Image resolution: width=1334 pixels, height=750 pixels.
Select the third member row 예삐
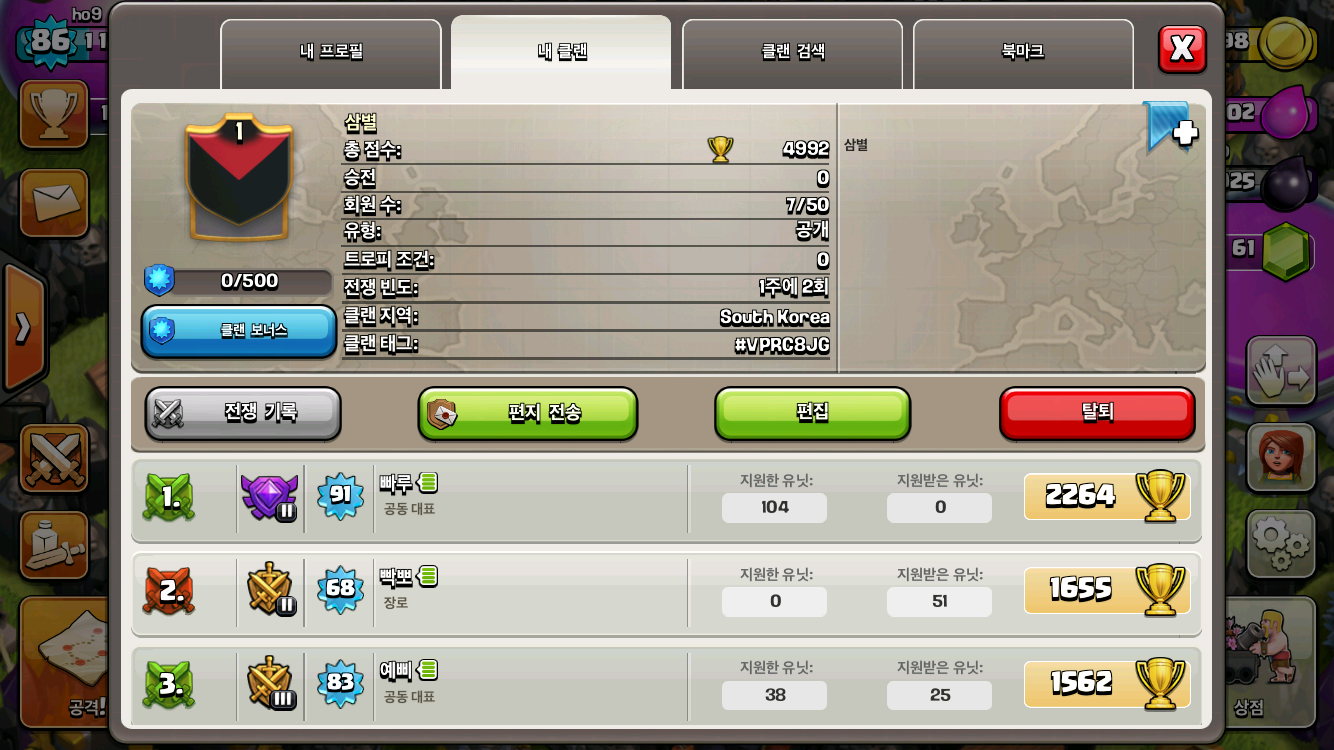pyautogui.click(x=667, y=685)
